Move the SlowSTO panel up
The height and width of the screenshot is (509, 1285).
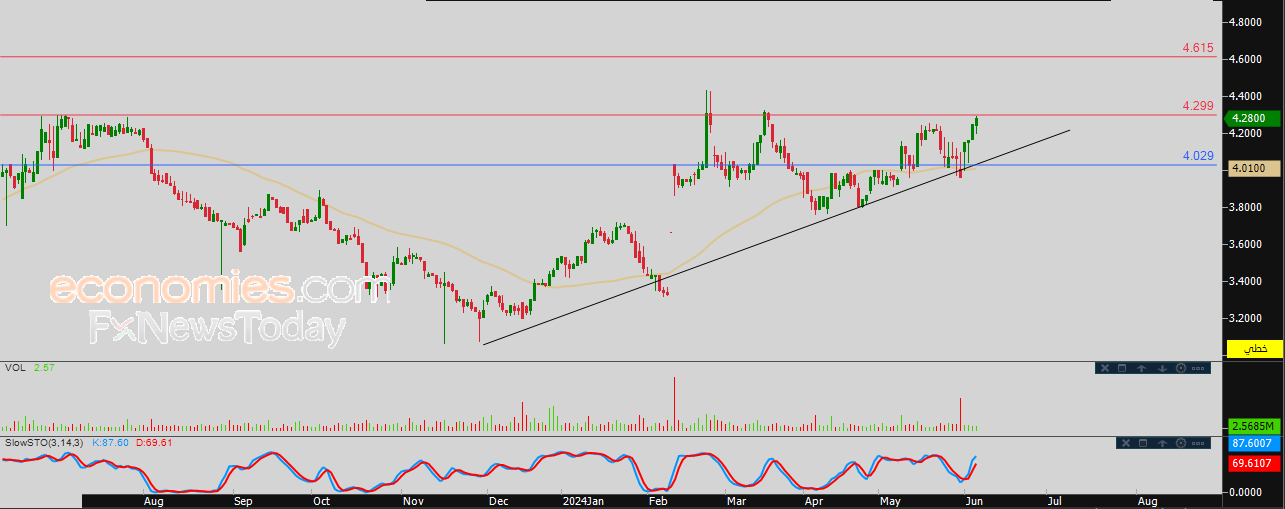(1162, 443)
